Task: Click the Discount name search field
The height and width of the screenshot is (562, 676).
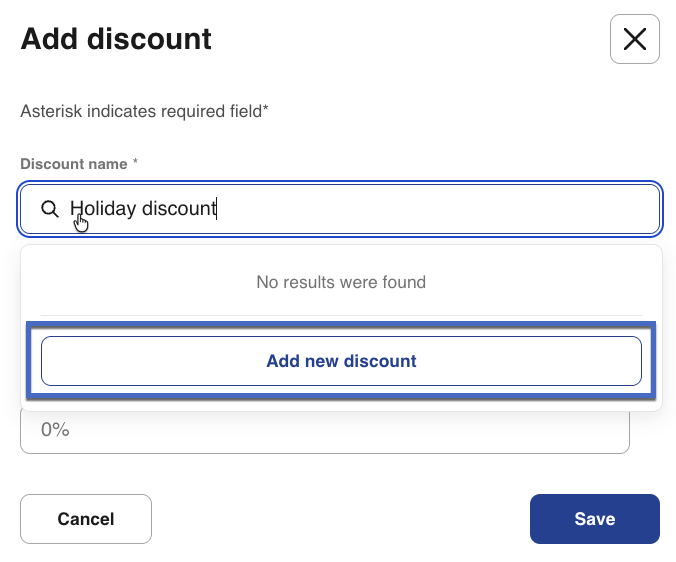Action: click(x=400, y=209)
